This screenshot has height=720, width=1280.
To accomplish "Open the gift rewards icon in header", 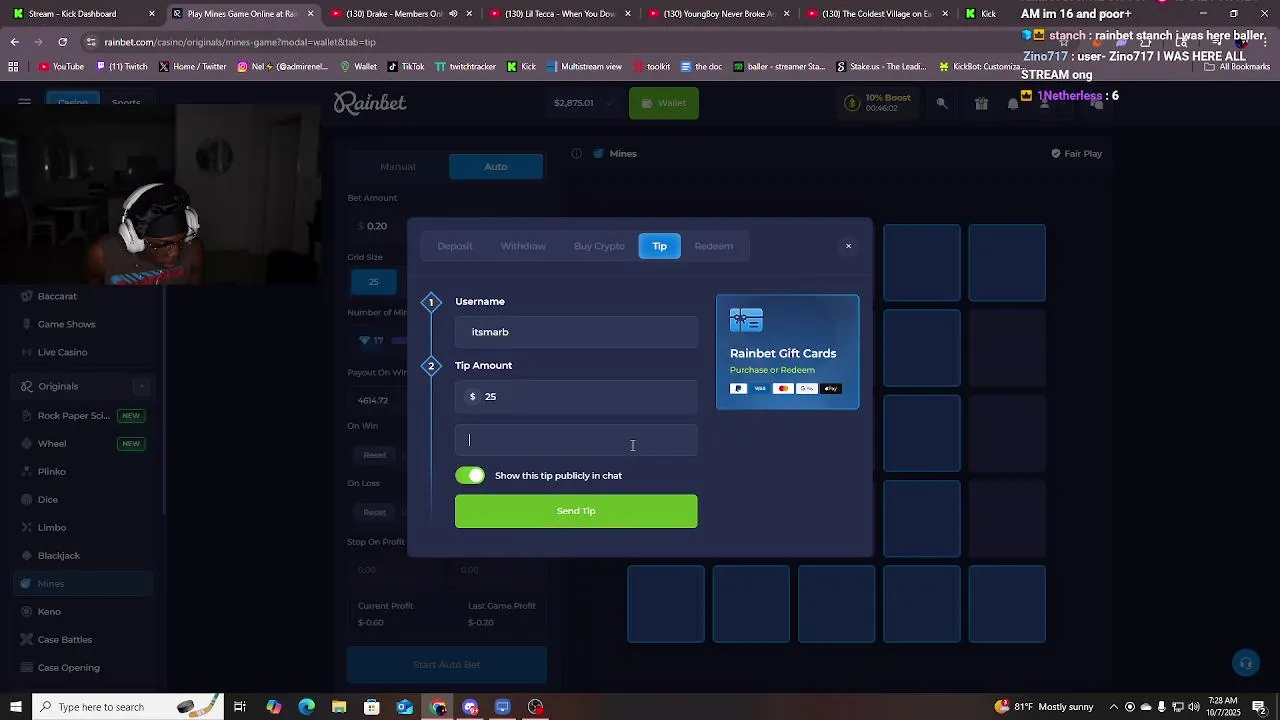I will click(x=981, y=103).
